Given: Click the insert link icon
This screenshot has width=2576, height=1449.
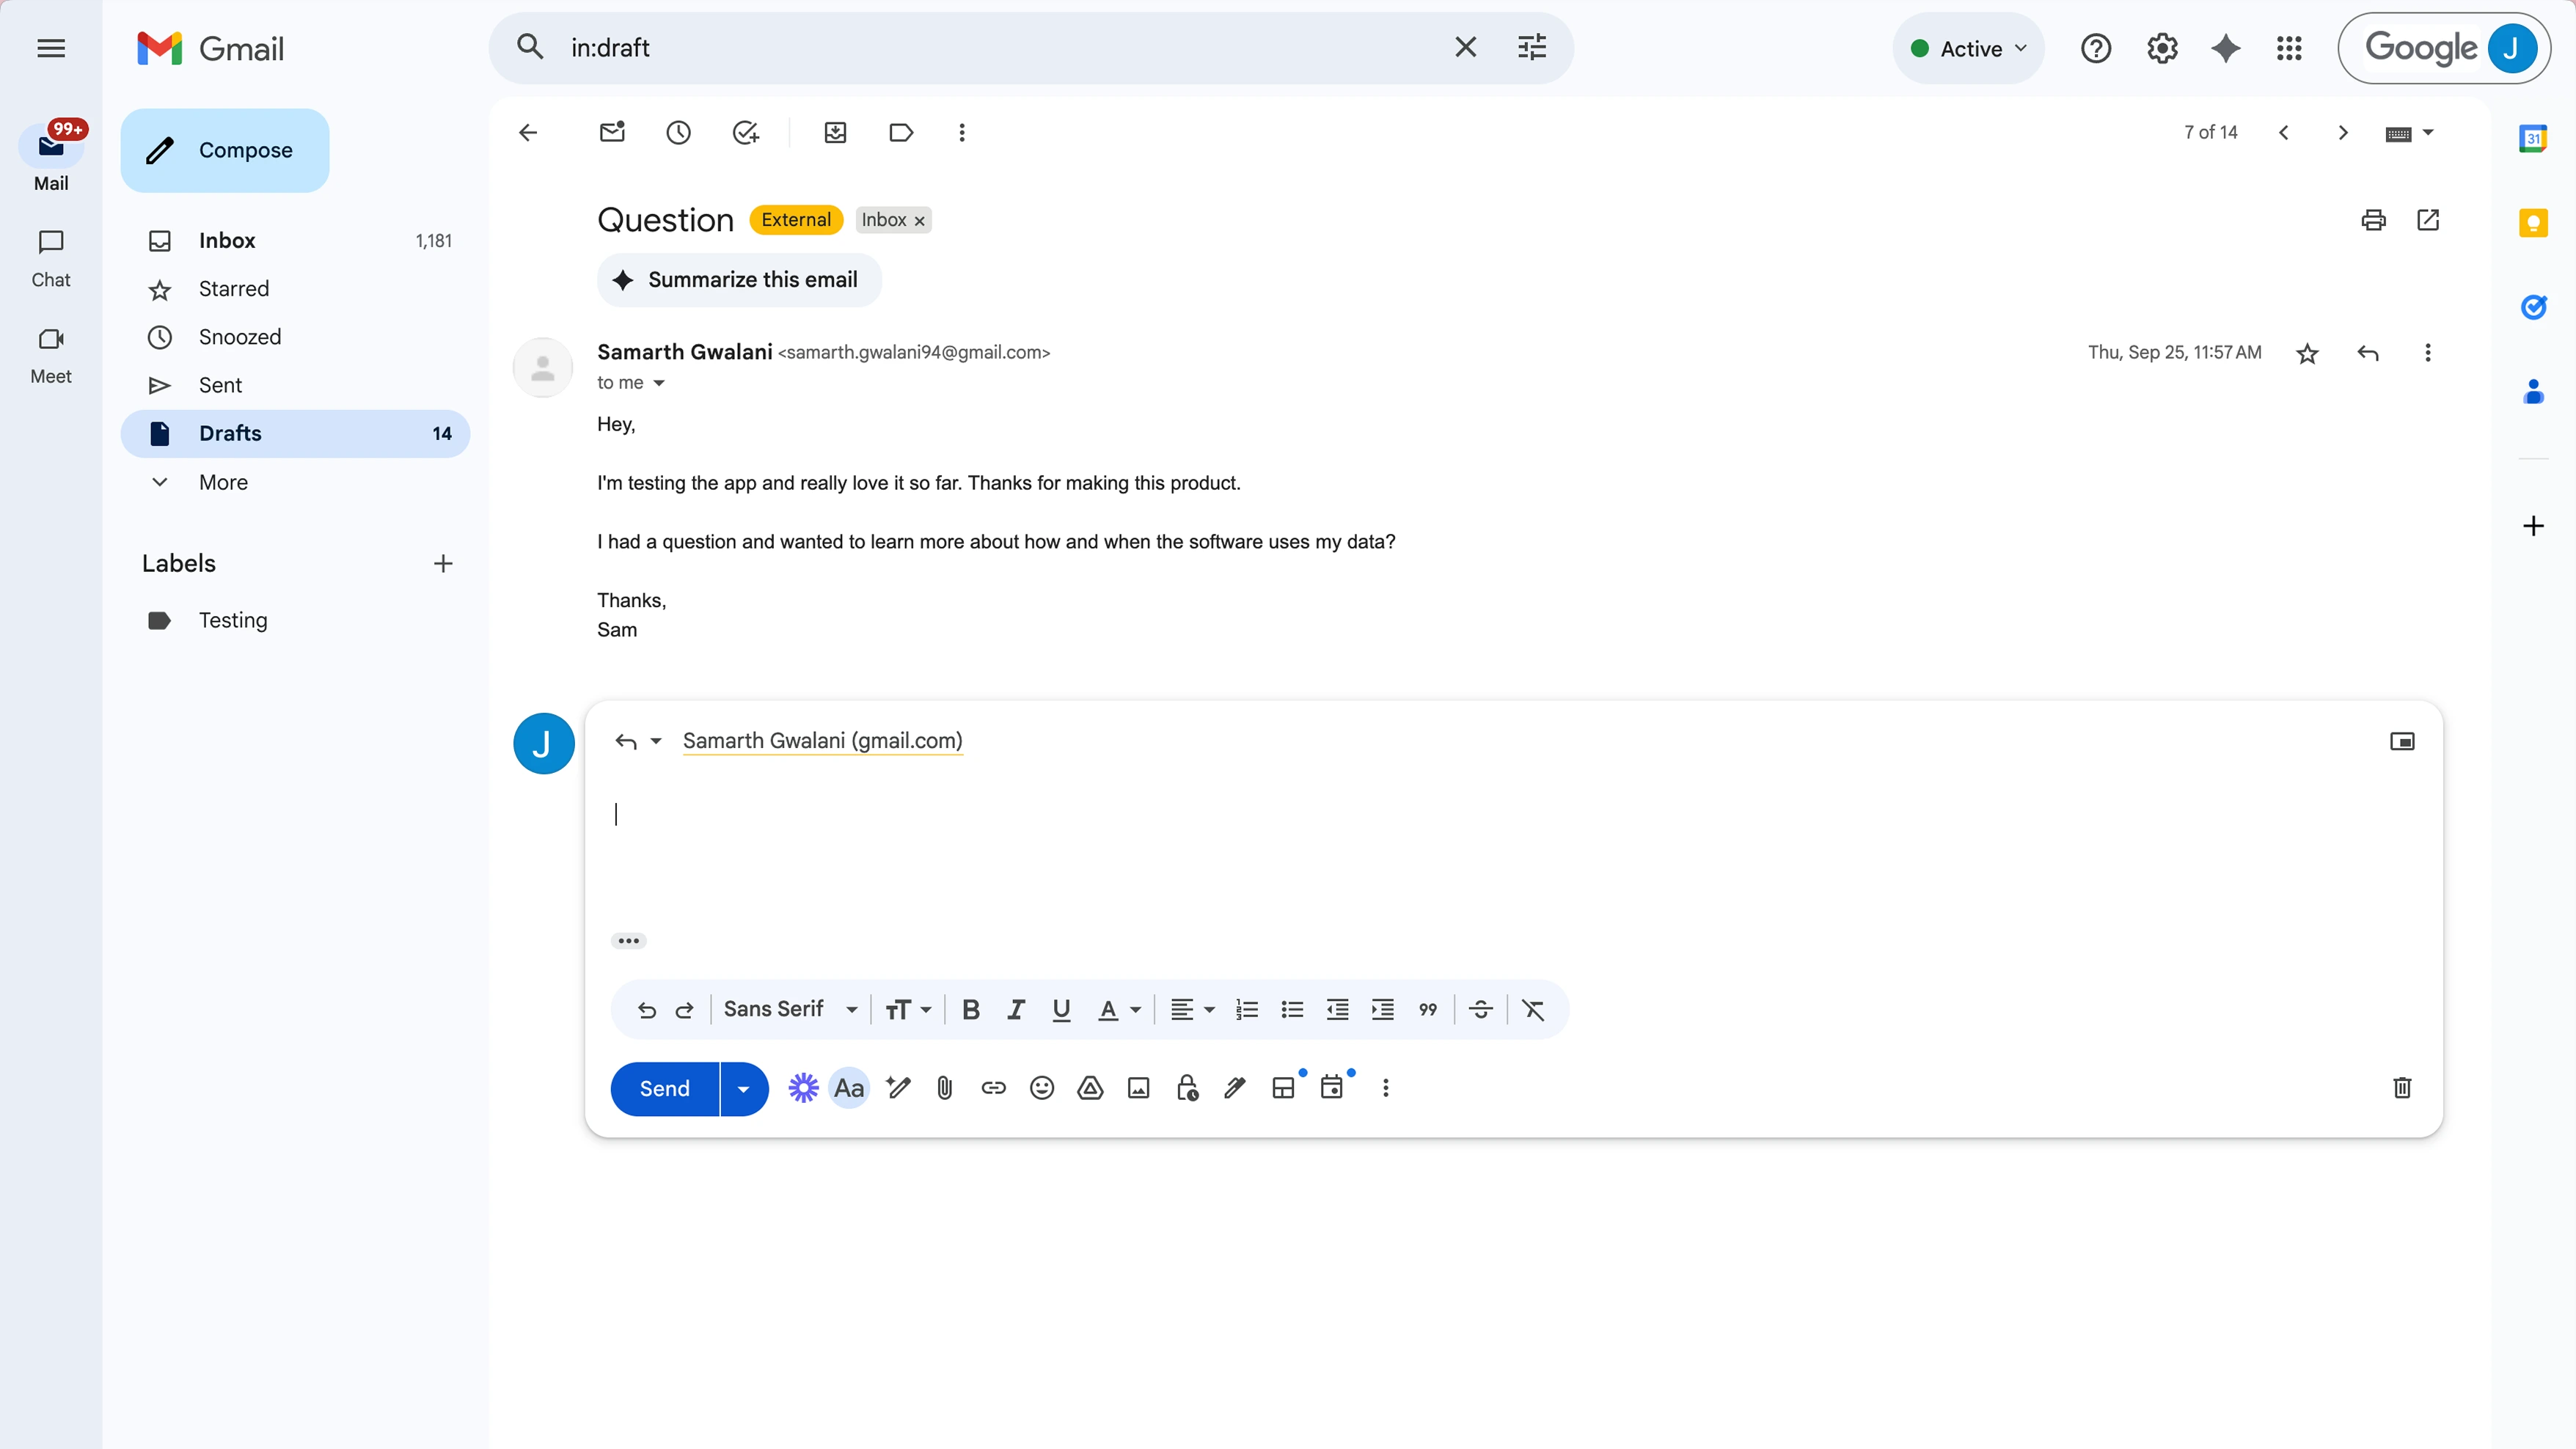Looking at the screenshot, I should click(x=993, y=1088).
